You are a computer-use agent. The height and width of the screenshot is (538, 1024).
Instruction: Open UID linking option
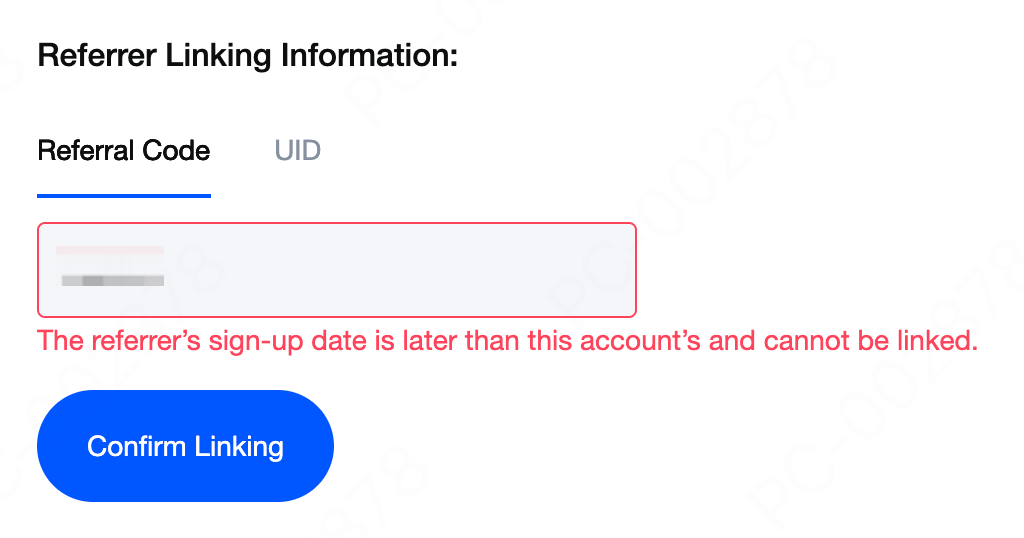297,151
